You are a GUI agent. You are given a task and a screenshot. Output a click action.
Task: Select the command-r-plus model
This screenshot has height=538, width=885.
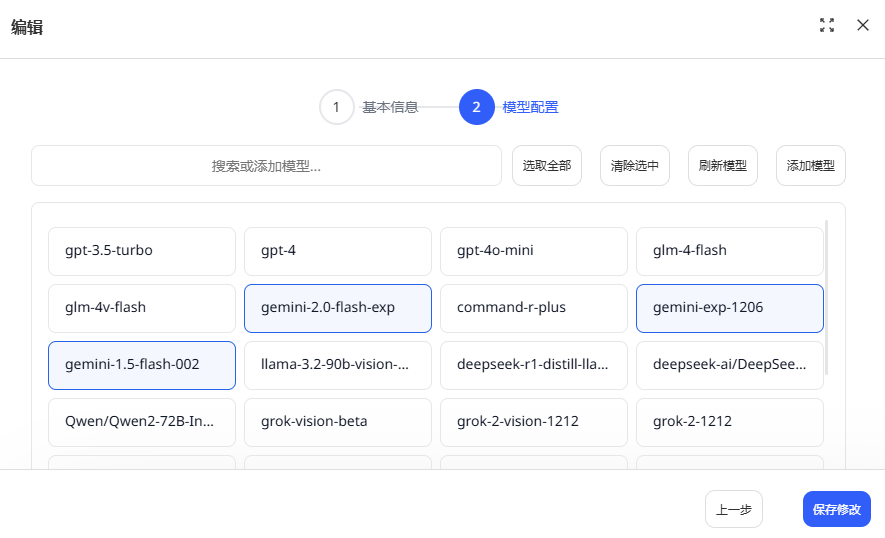coord(534,308)
